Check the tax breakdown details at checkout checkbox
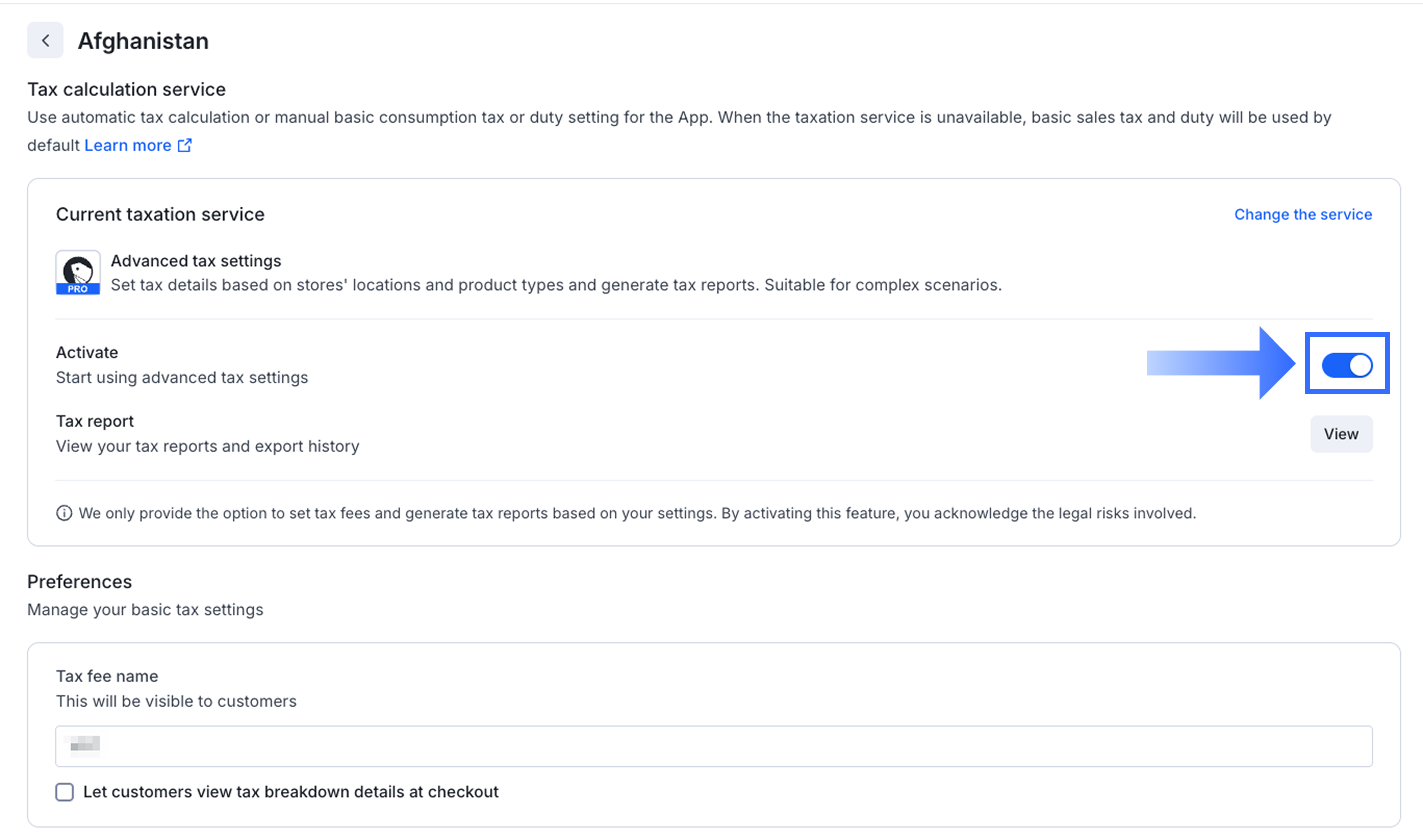Viewport: 1423px width, 840px height. point(65,792)
